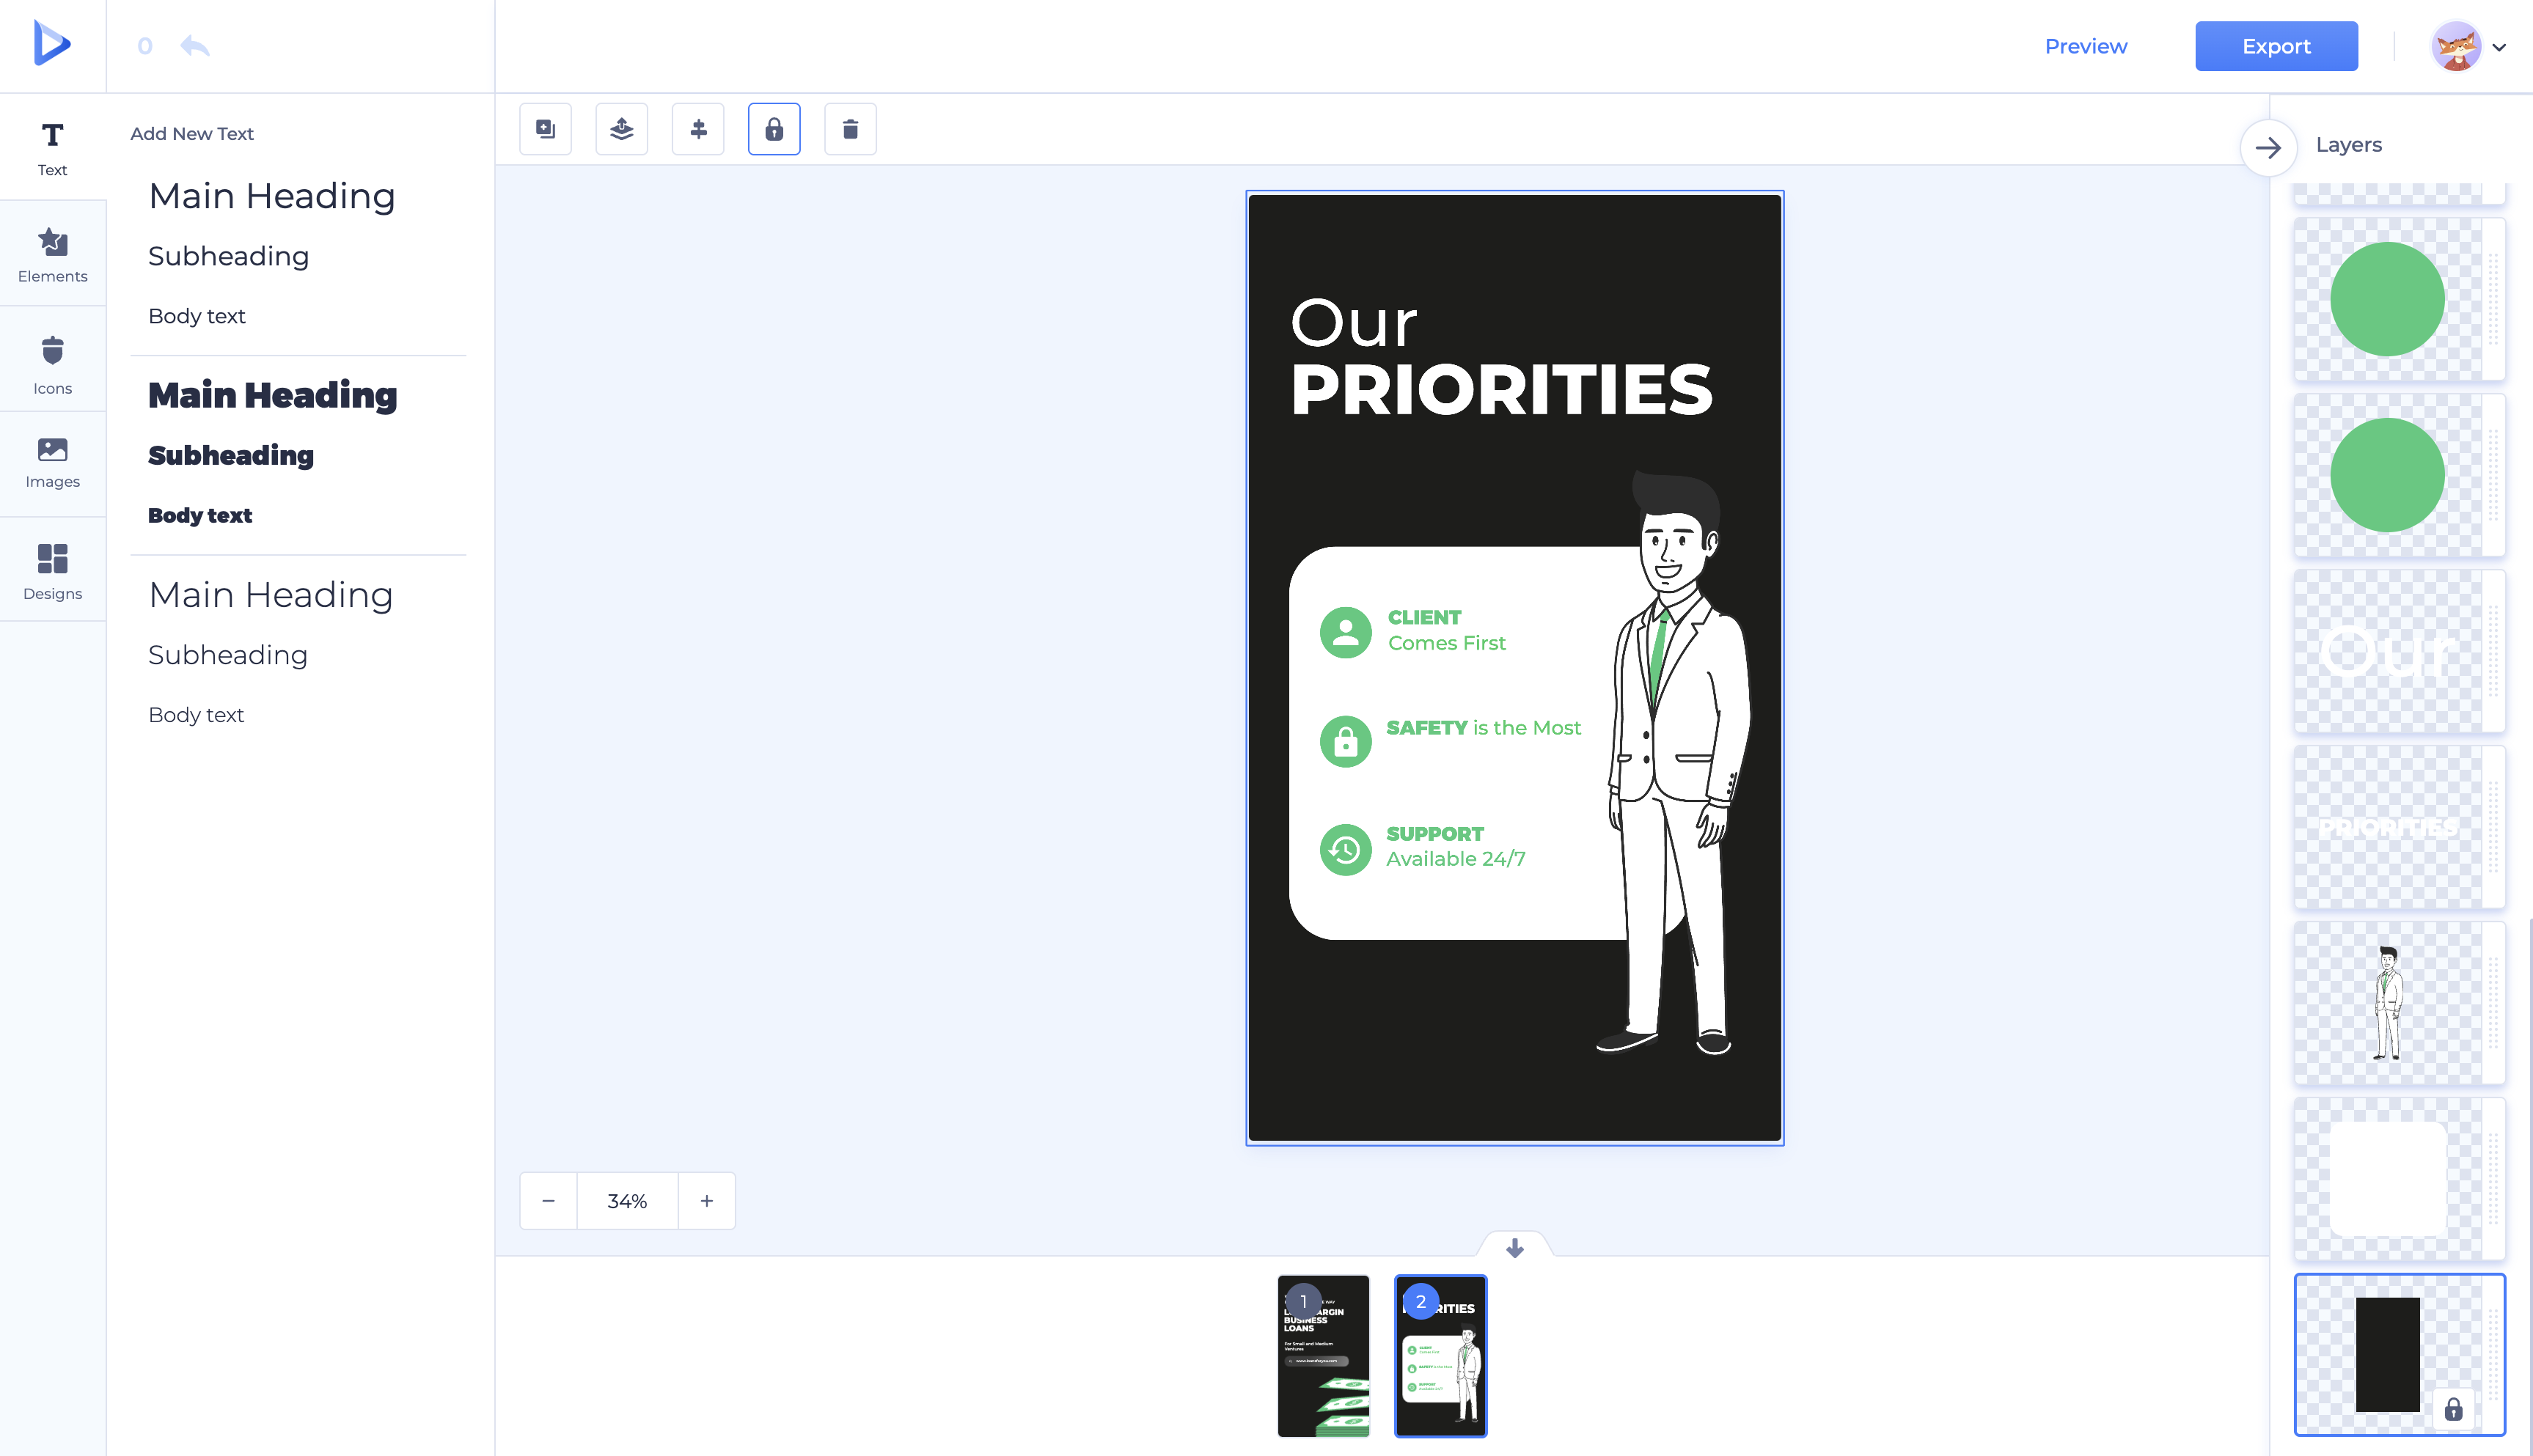
Task: Click the layer order toolbar icon
Action: pyautogui.click(x=621, y=129)
